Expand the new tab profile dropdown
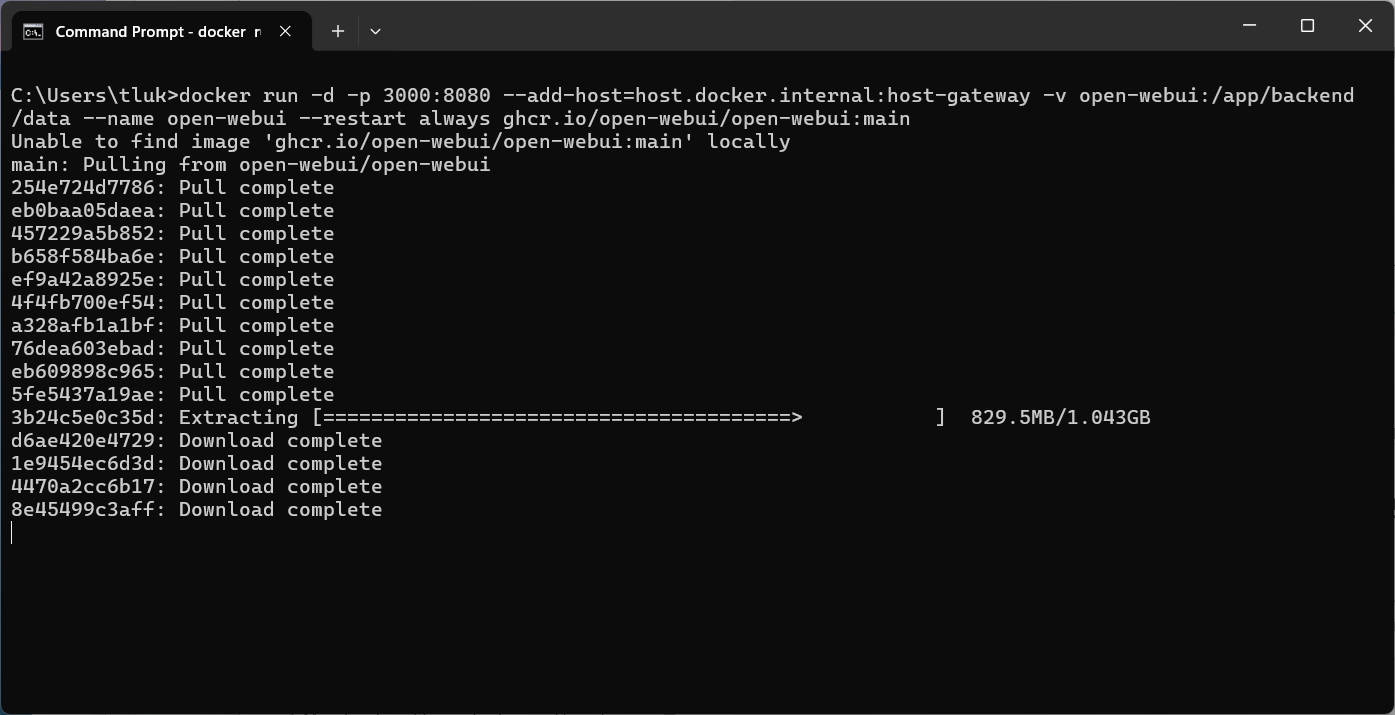 pos(375,31)
